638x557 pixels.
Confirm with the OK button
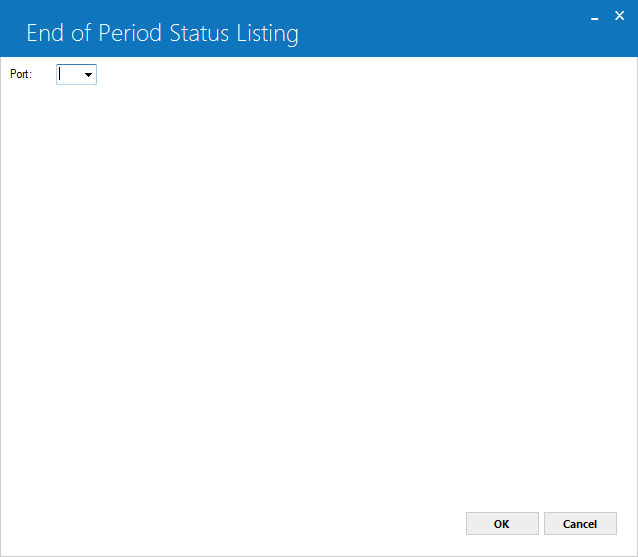502,523
